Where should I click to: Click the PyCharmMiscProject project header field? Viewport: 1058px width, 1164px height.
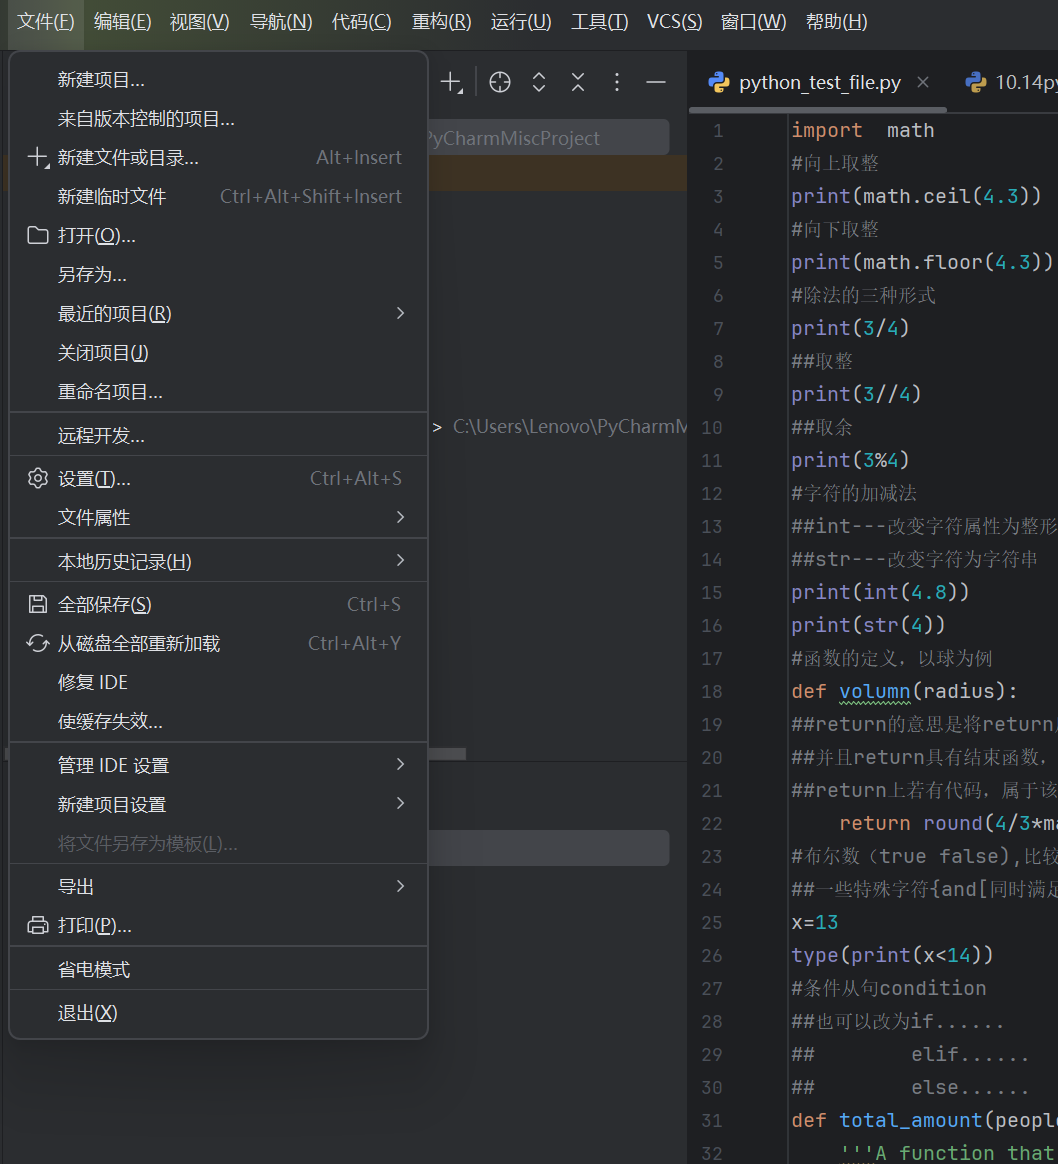(548, 138)
